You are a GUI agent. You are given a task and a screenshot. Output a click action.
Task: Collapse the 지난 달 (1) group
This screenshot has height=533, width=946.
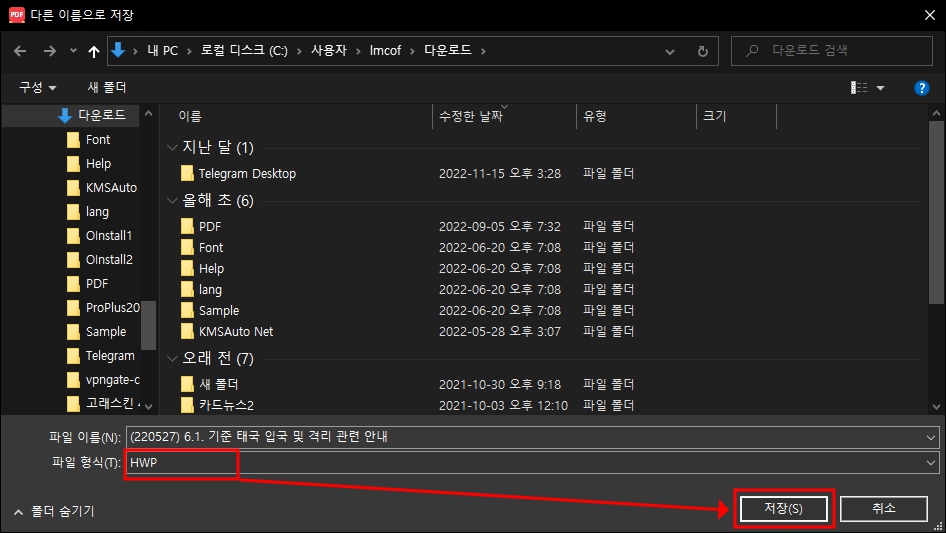pyautogui.click(x=172, y=147)
